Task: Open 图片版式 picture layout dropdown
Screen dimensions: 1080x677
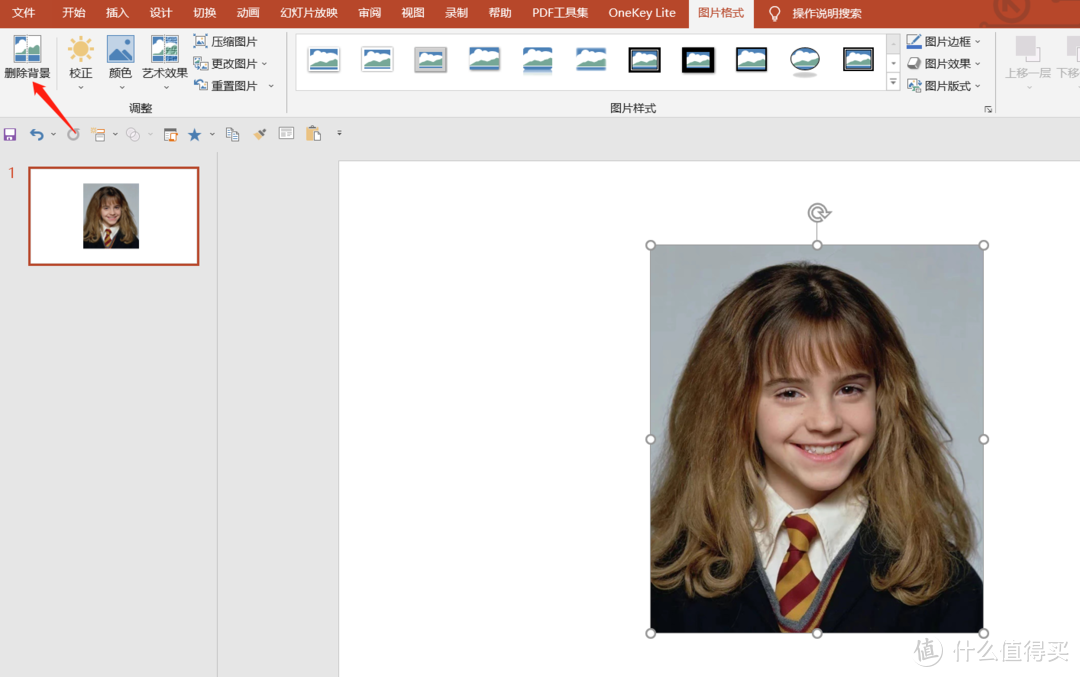Action: (943, 85)
